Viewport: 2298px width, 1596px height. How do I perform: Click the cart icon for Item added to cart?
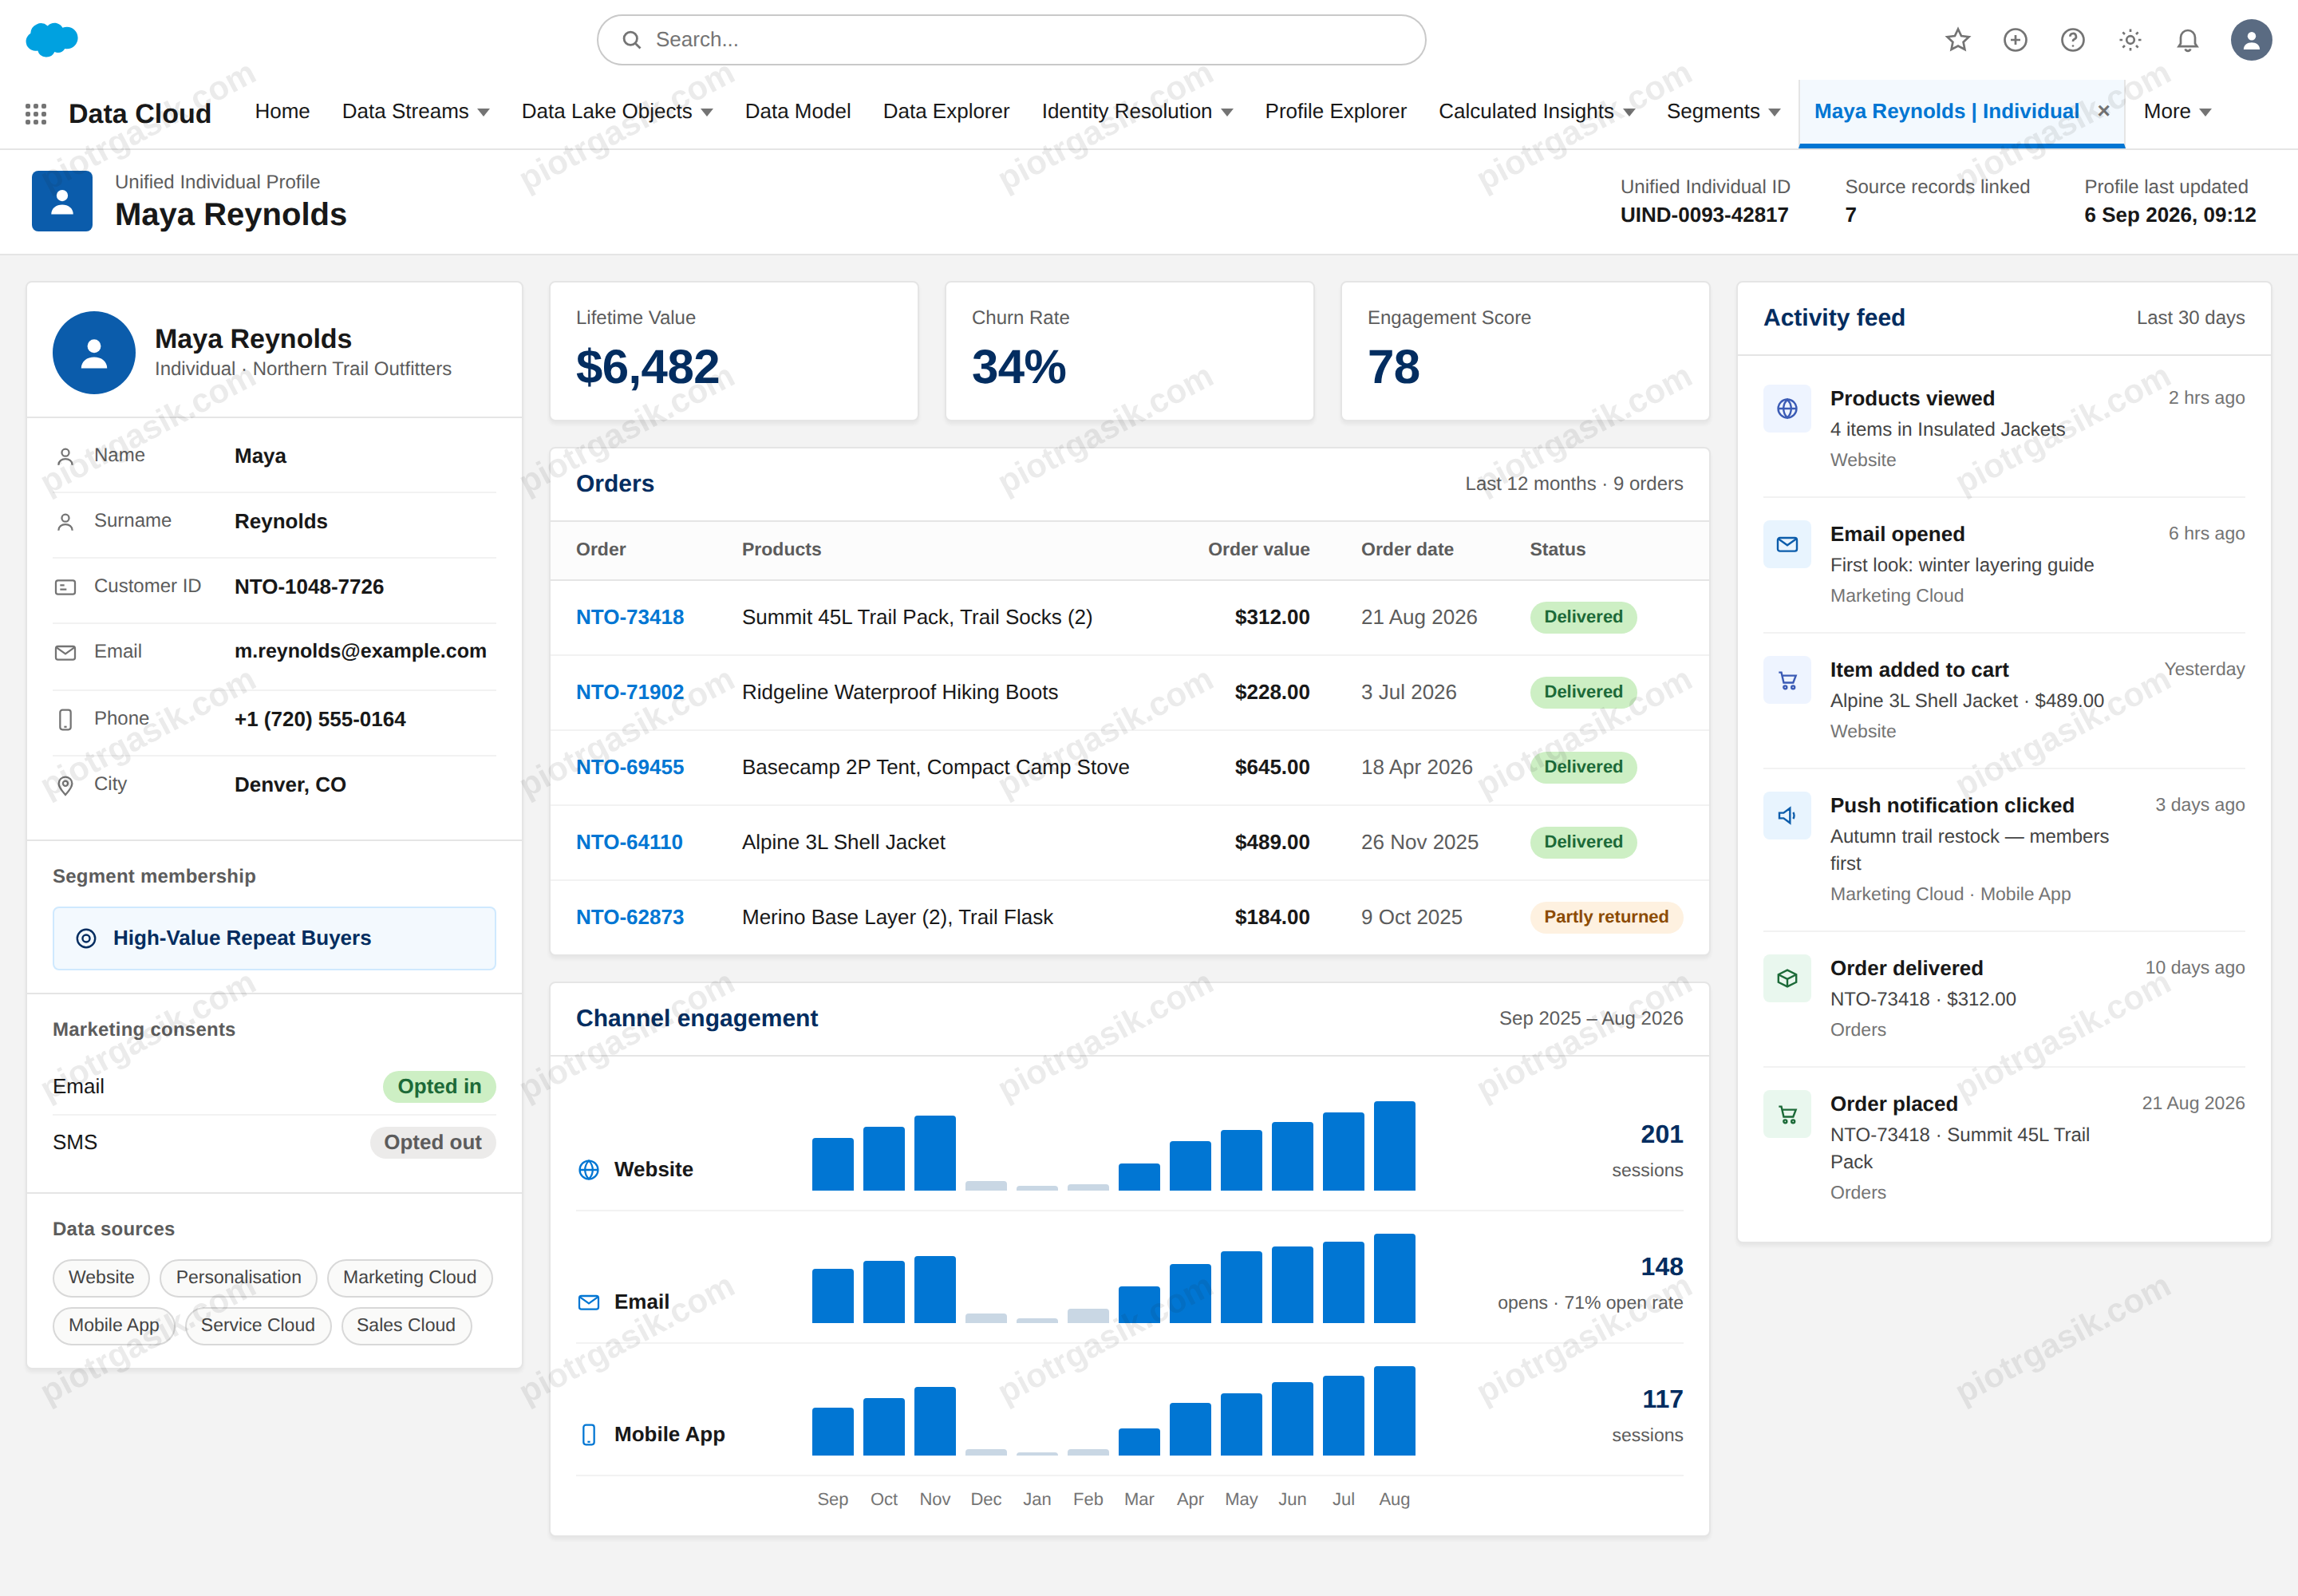[x=1787, y=680]
